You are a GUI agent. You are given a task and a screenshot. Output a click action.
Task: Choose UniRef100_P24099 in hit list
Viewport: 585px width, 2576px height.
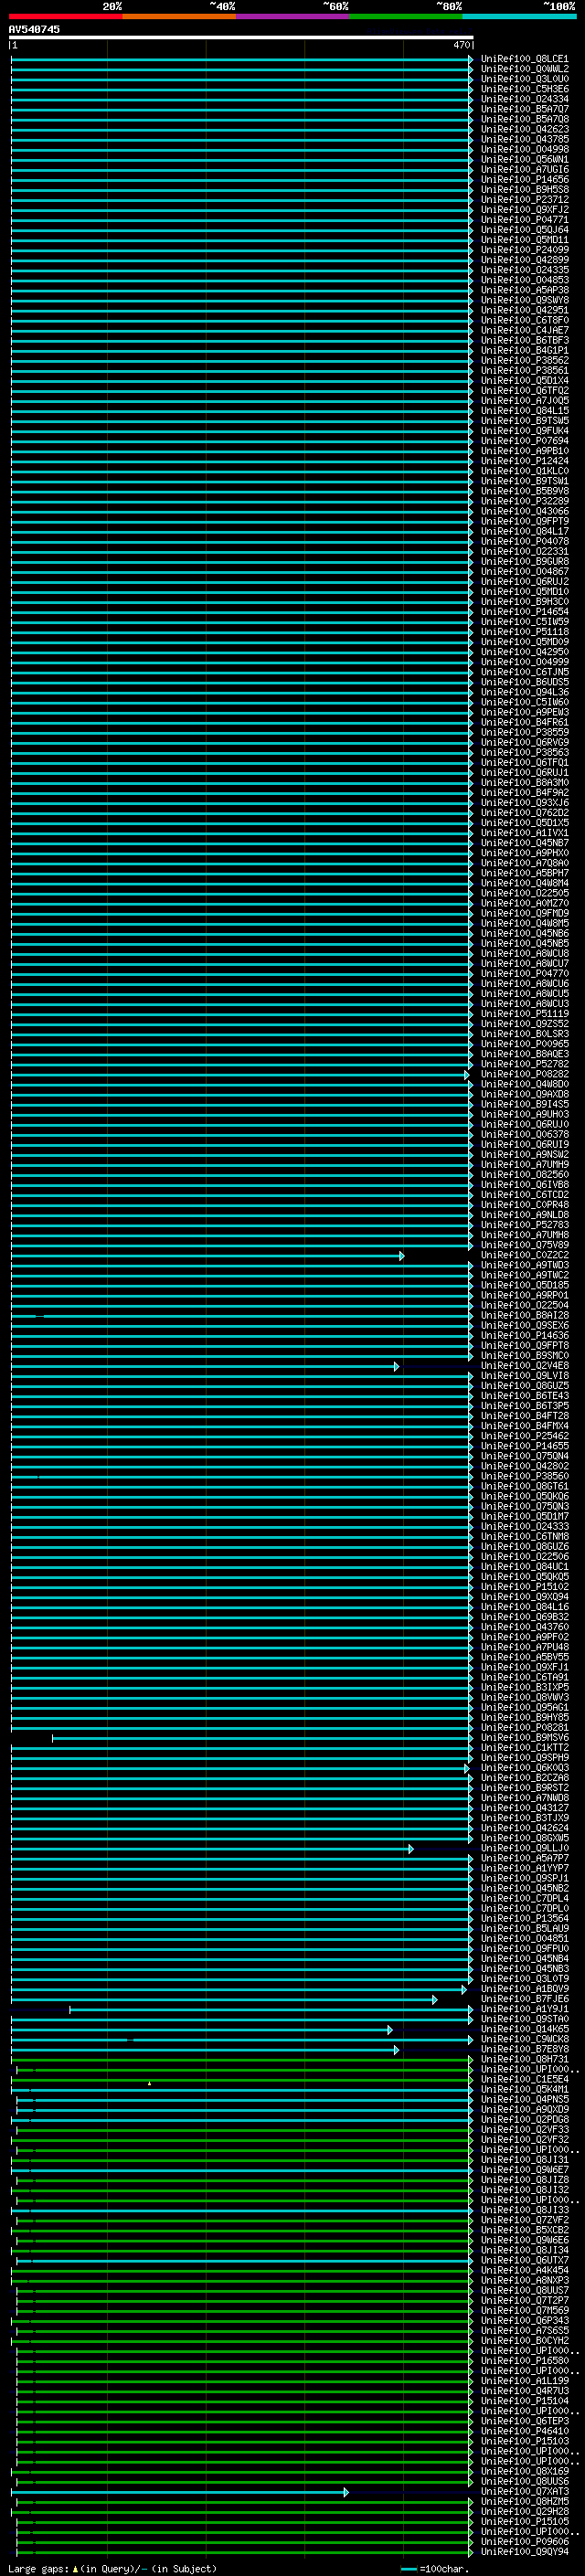pyautogui.click(x=524, y=250)
